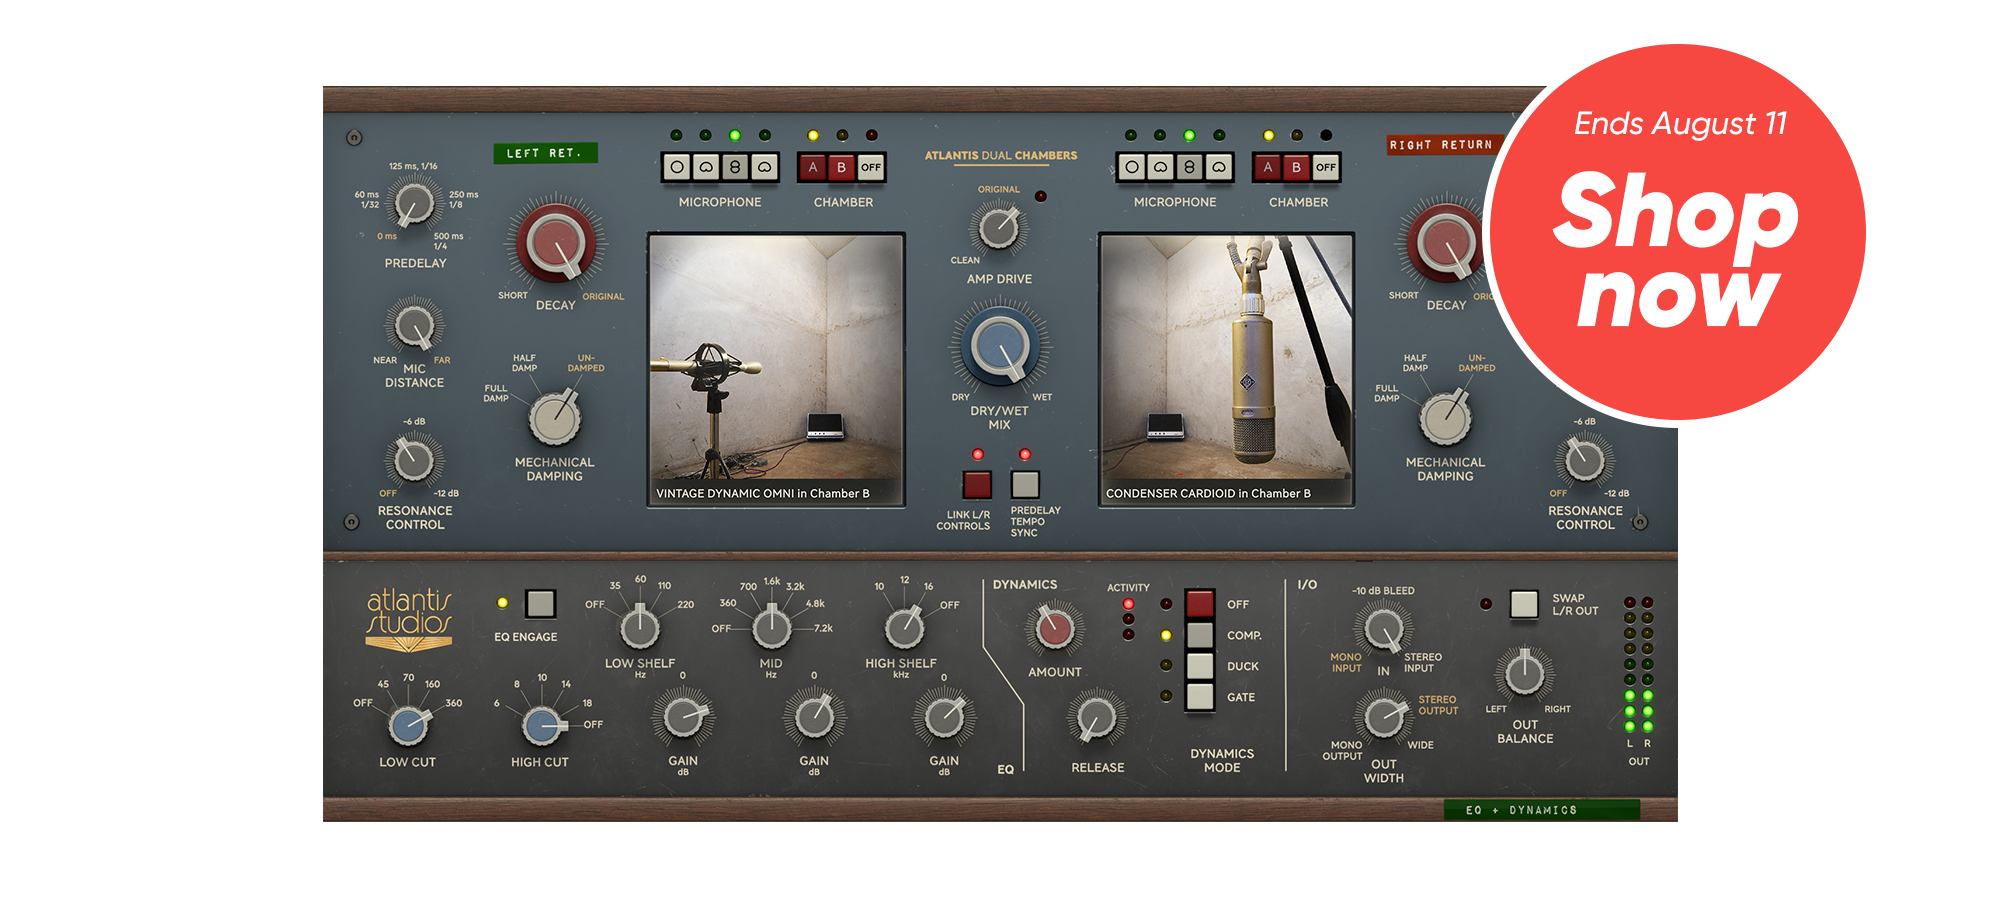
Task: Click the Low Shelf frequency knob
Action: [x=640, y=628]
